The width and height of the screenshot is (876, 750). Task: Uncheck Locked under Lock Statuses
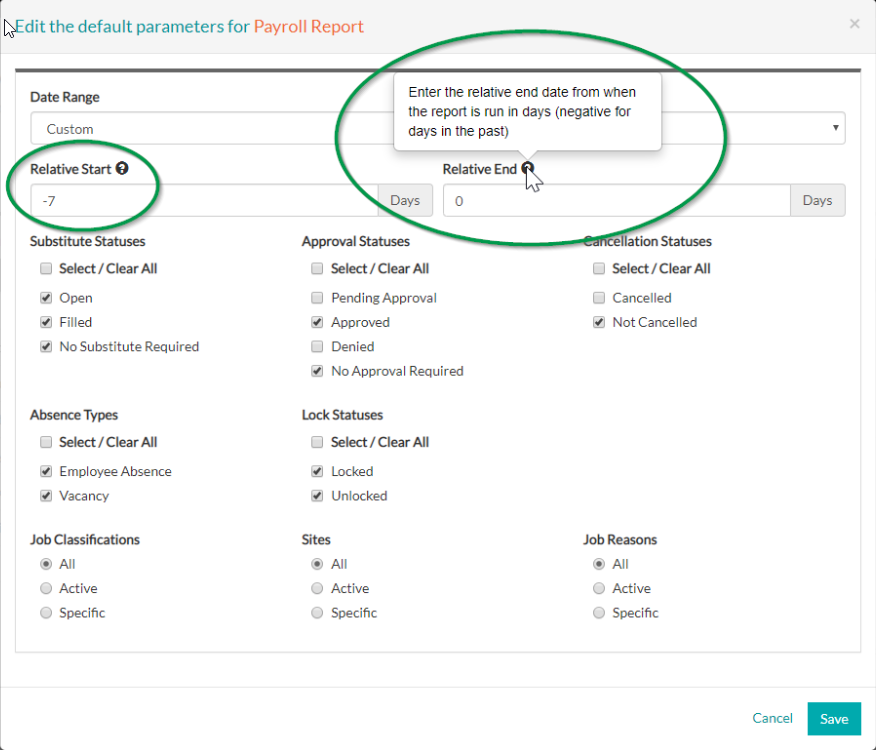[x=317, y=471]
